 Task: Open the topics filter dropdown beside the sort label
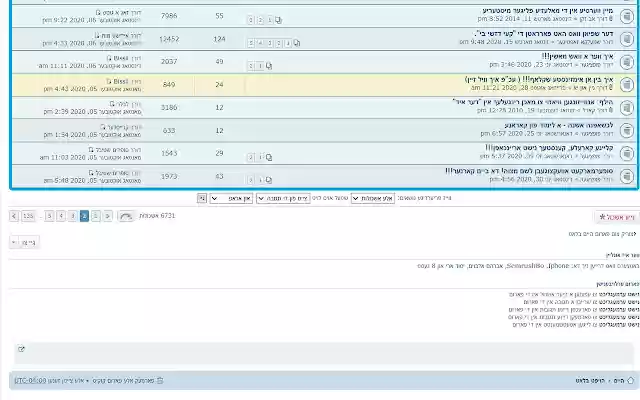(x=373, y=198)
